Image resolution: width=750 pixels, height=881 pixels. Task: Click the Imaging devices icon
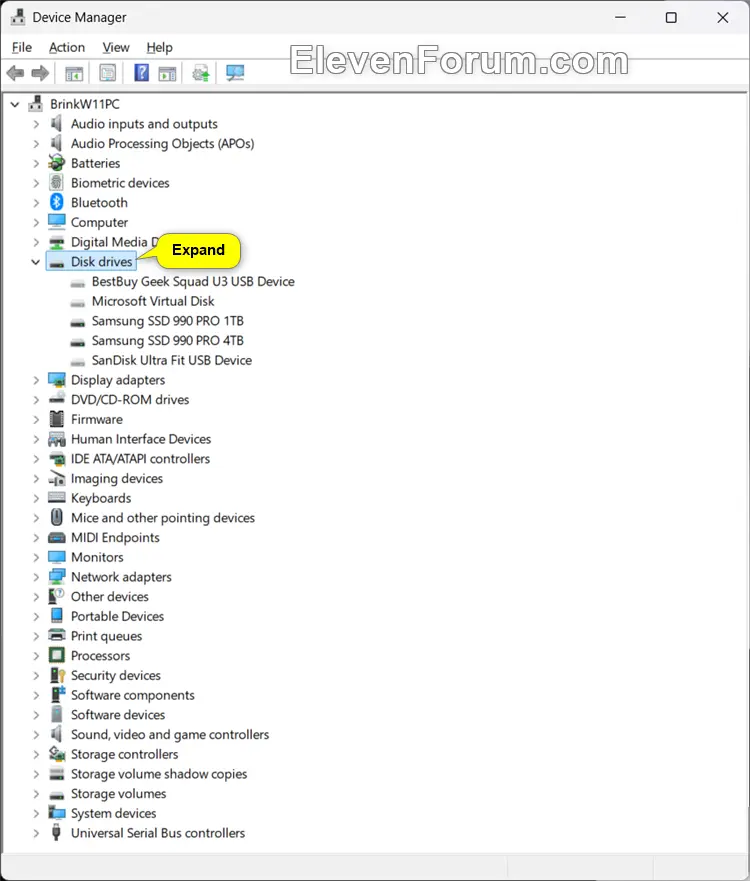click(57, 478)
